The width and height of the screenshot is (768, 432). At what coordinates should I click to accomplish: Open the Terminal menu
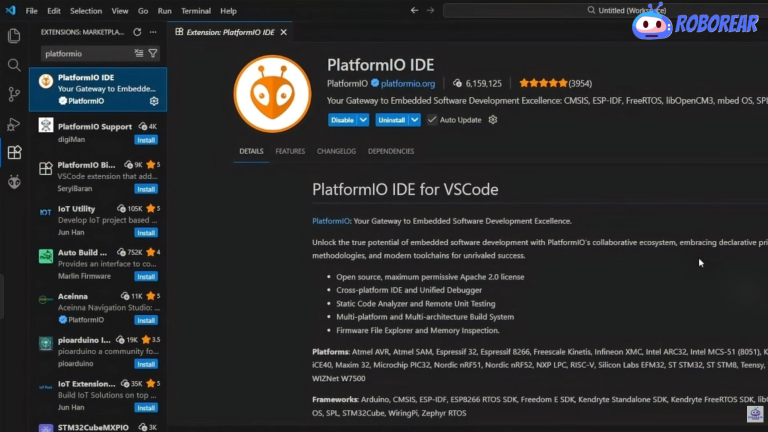pyautogui.click(x=196, y=11)
